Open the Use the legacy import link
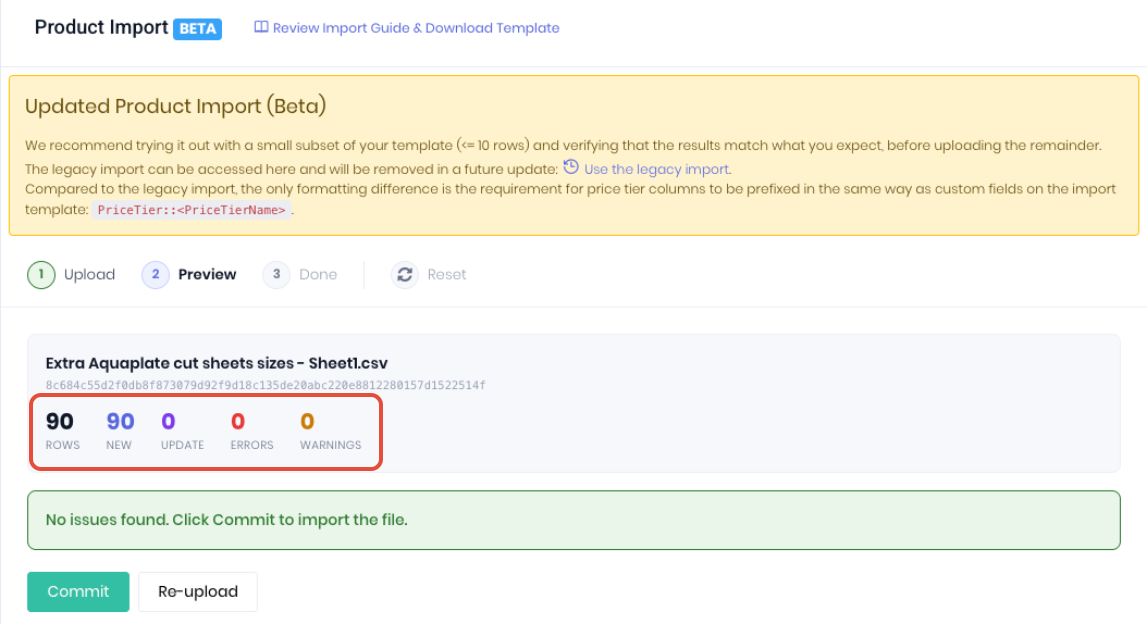The width and height of the screenshot is (1147, 624). point(657,169)
